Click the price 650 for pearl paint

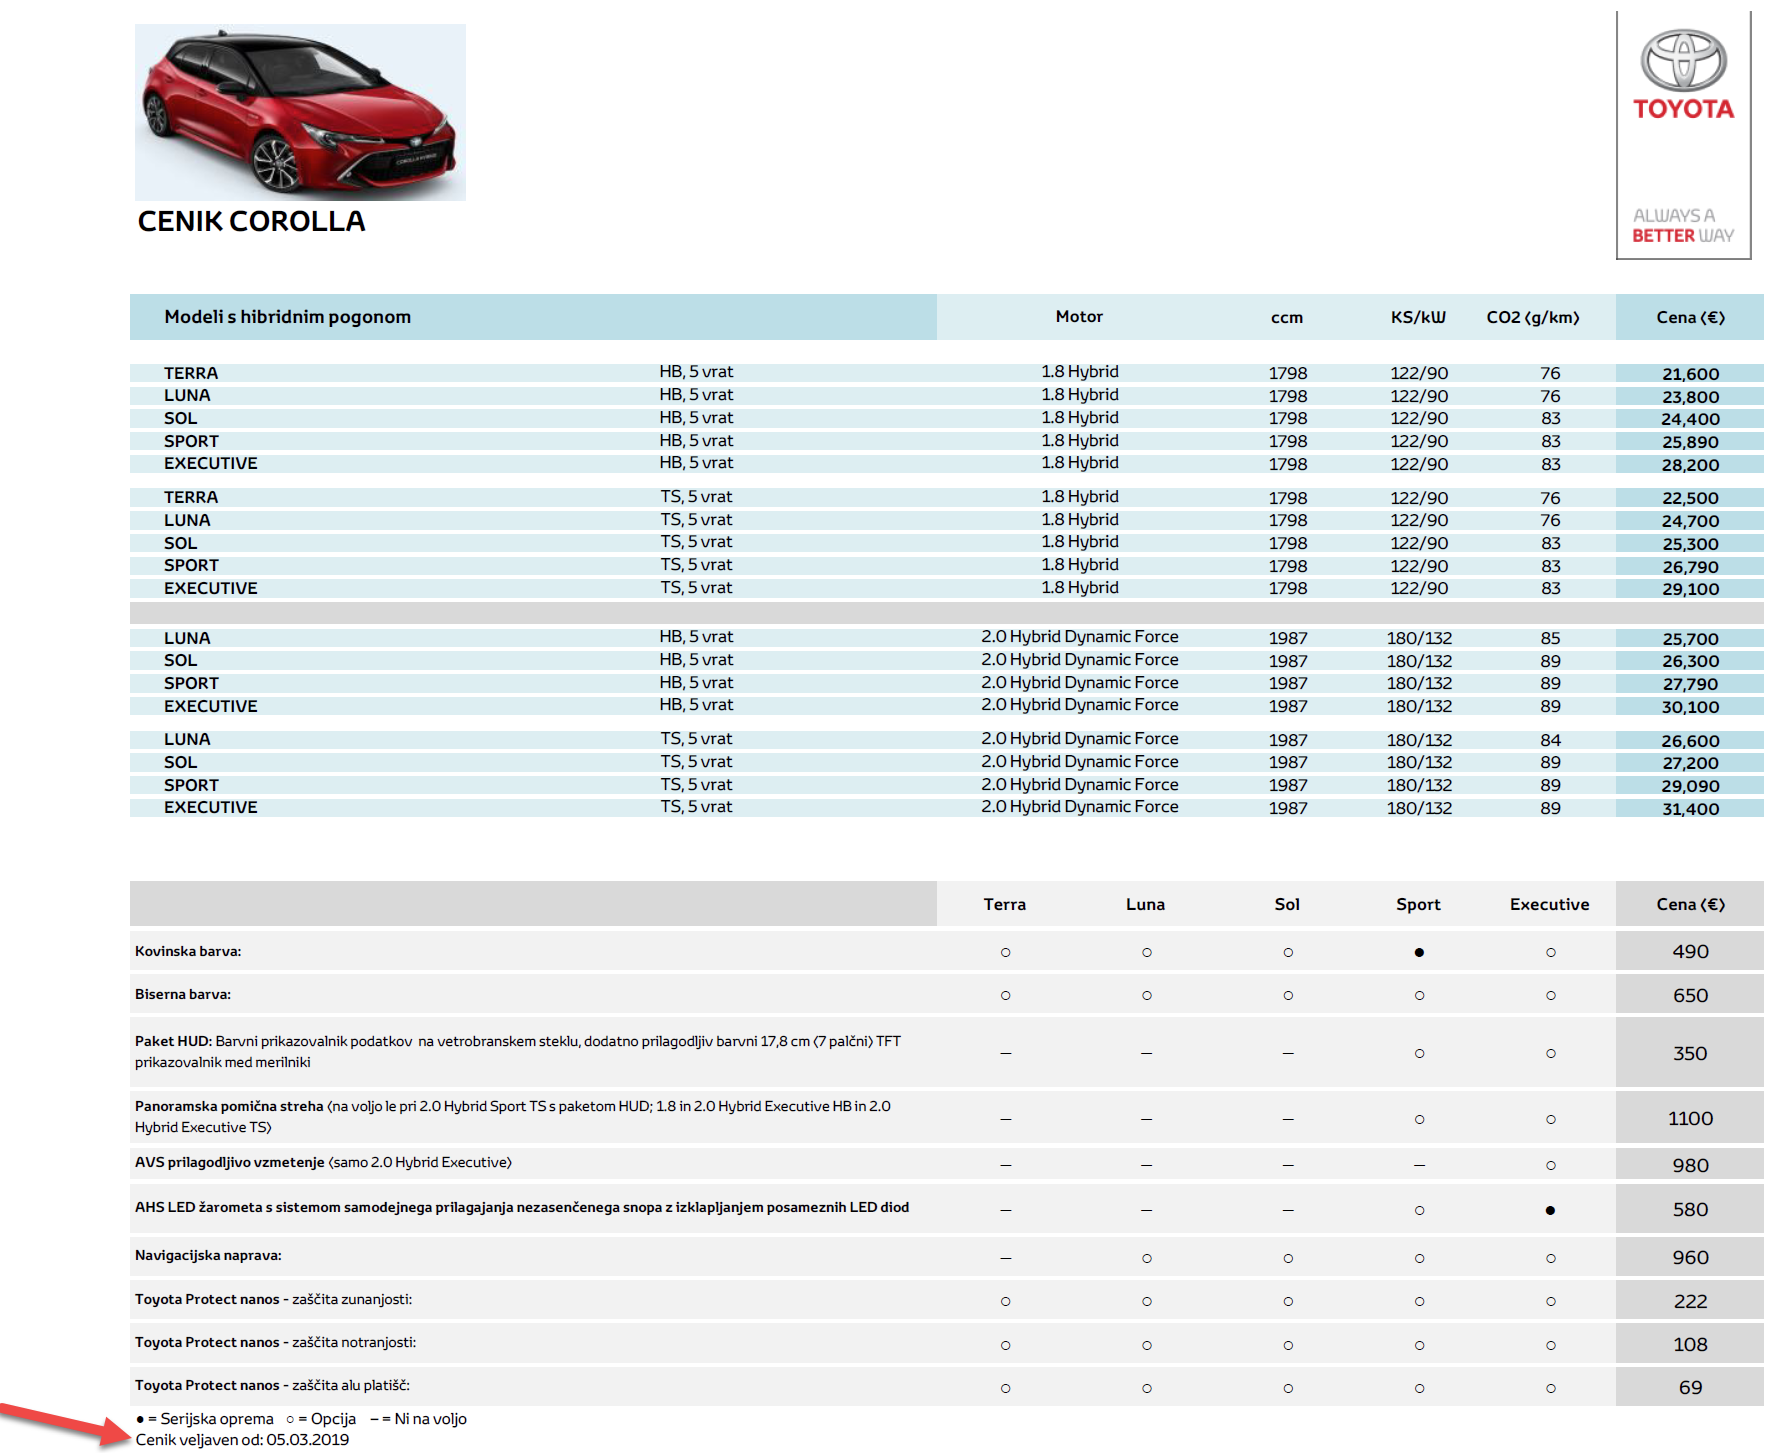point(1690,995)
